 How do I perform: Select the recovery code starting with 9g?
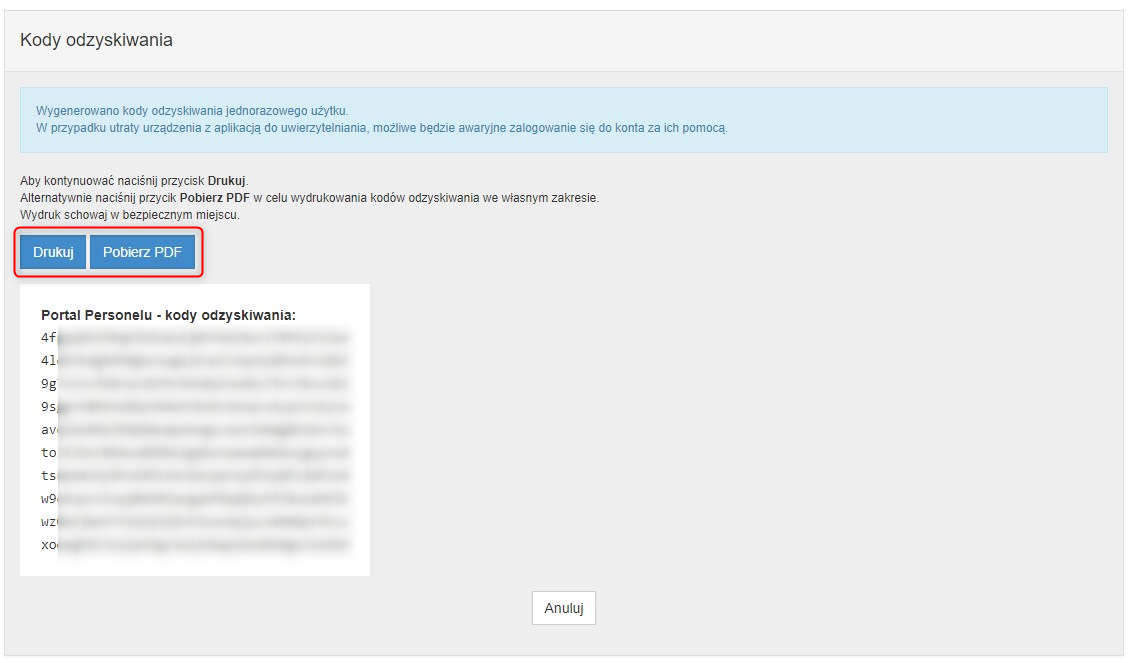pos(195,384)
